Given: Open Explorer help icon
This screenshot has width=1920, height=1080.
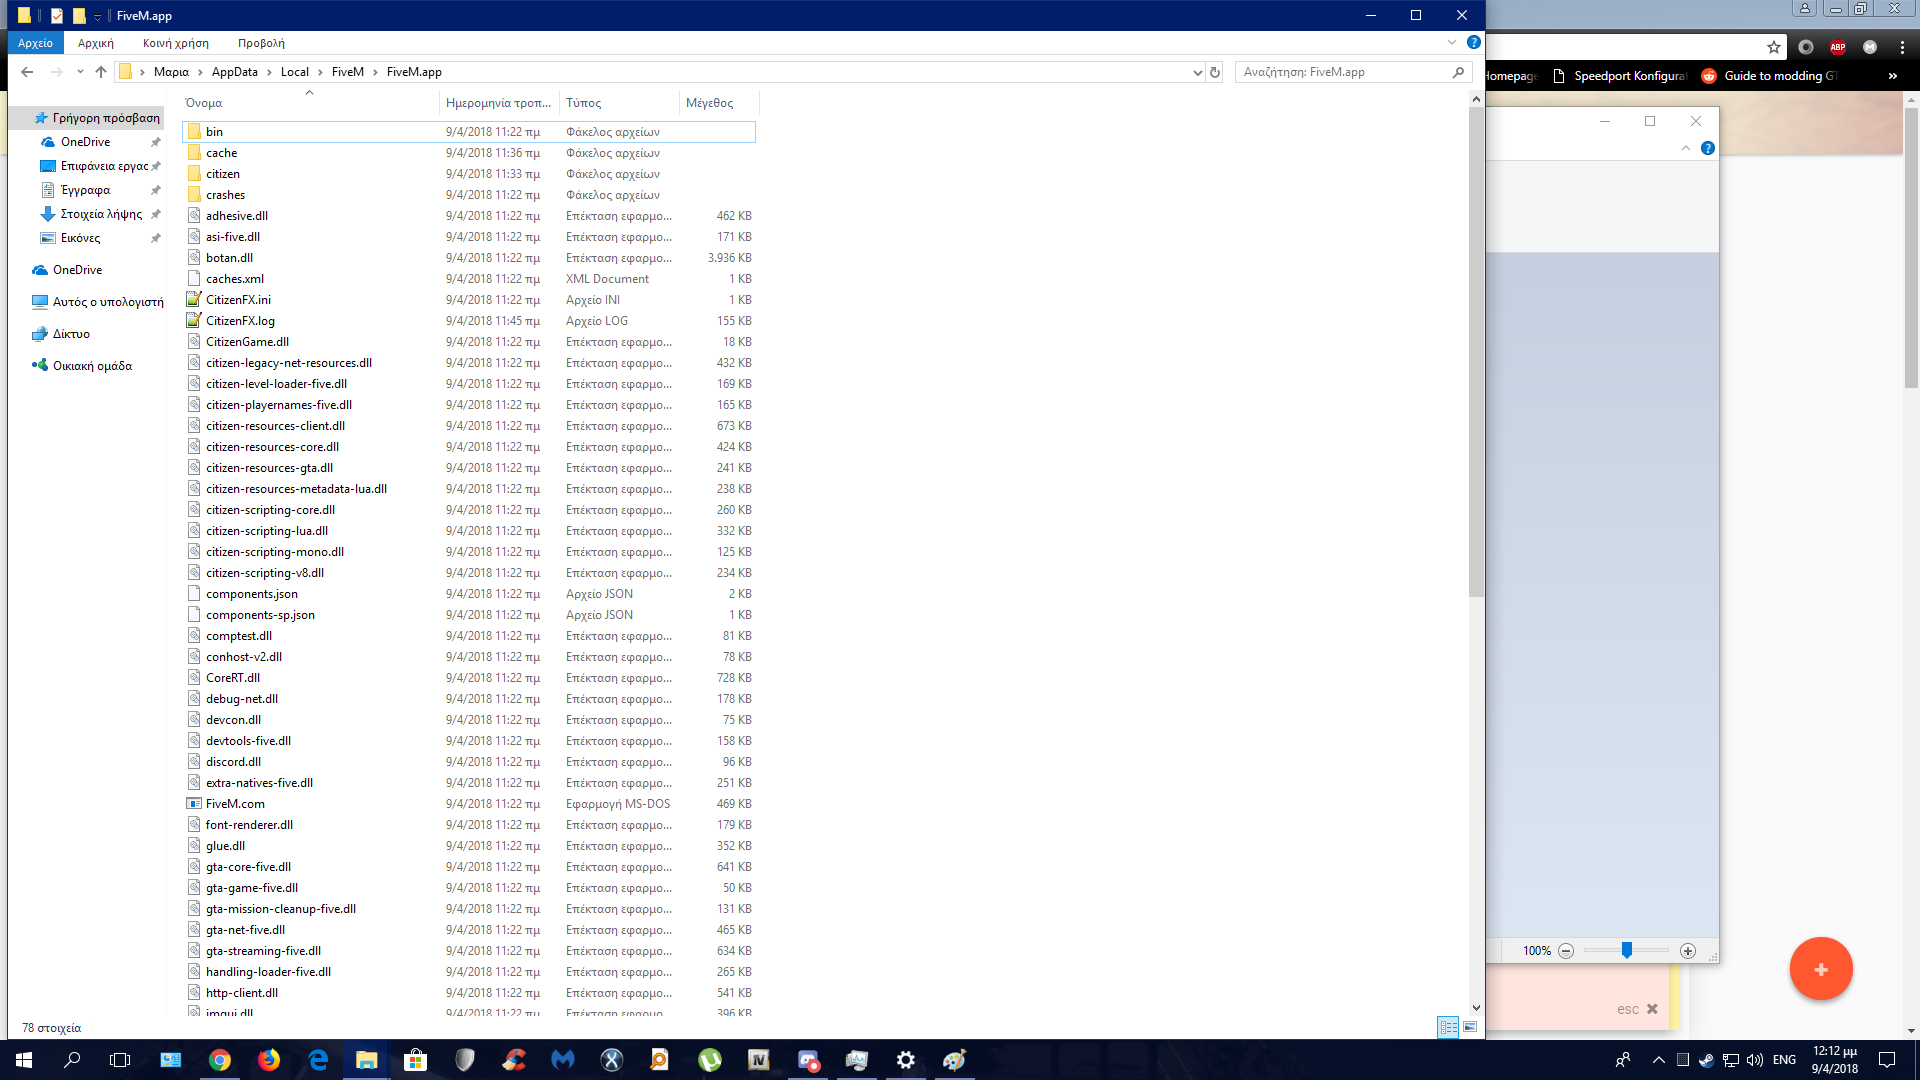Looking at the screenshot, I should tap(1473, 42).
